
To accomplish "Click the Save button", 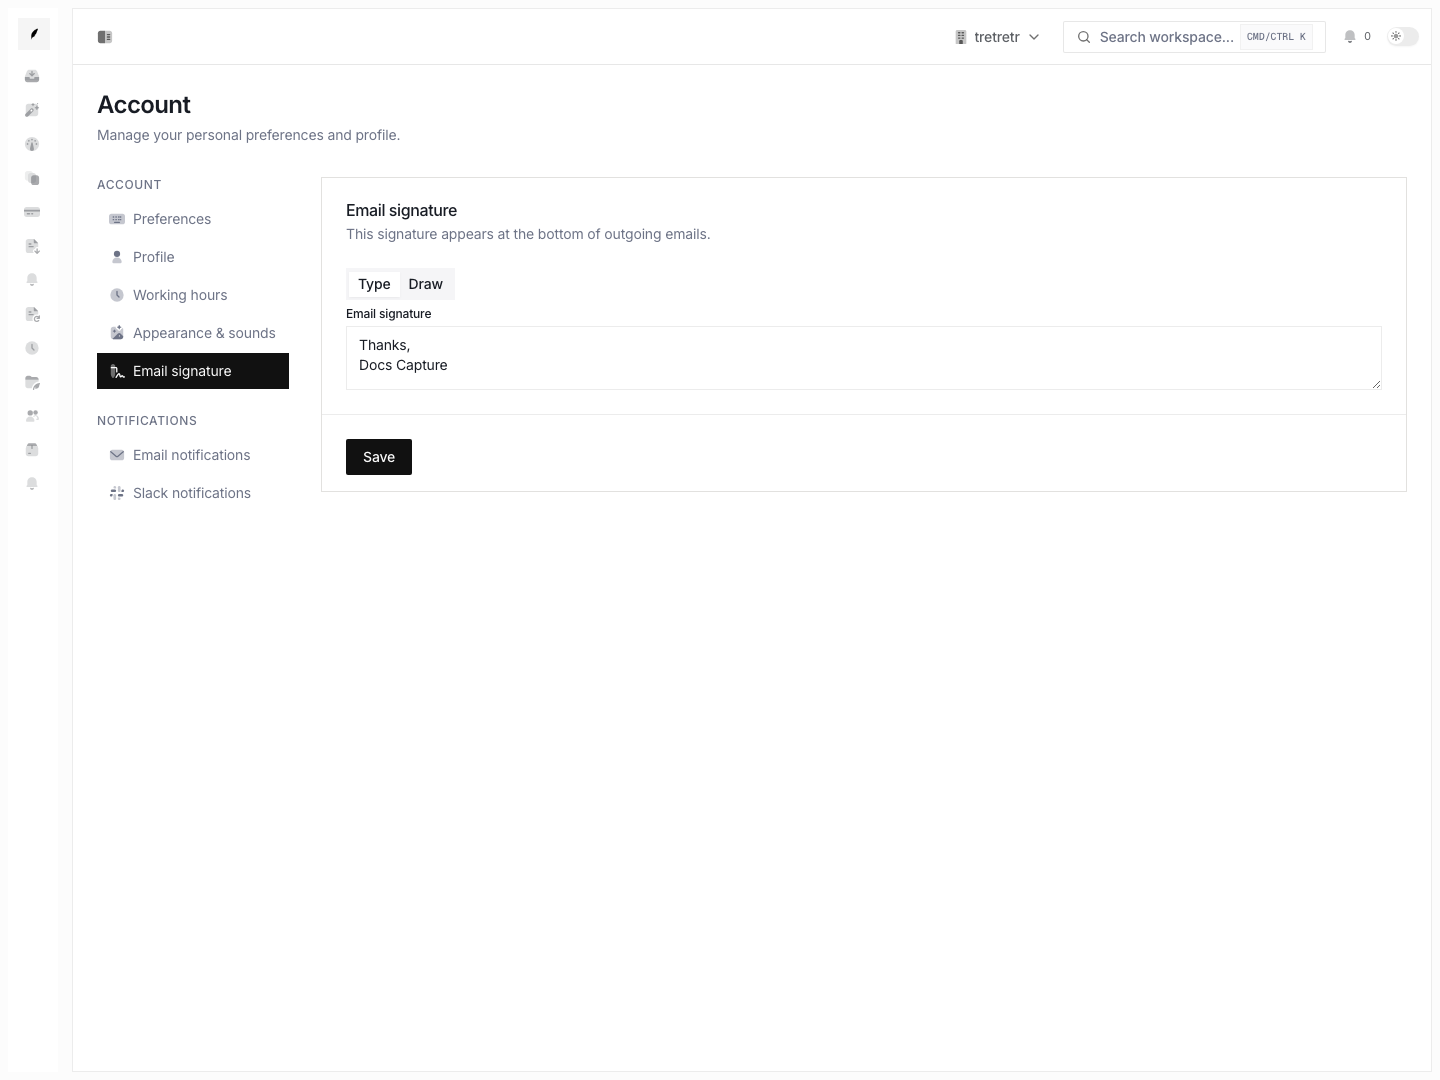I will tap(379, 457).
